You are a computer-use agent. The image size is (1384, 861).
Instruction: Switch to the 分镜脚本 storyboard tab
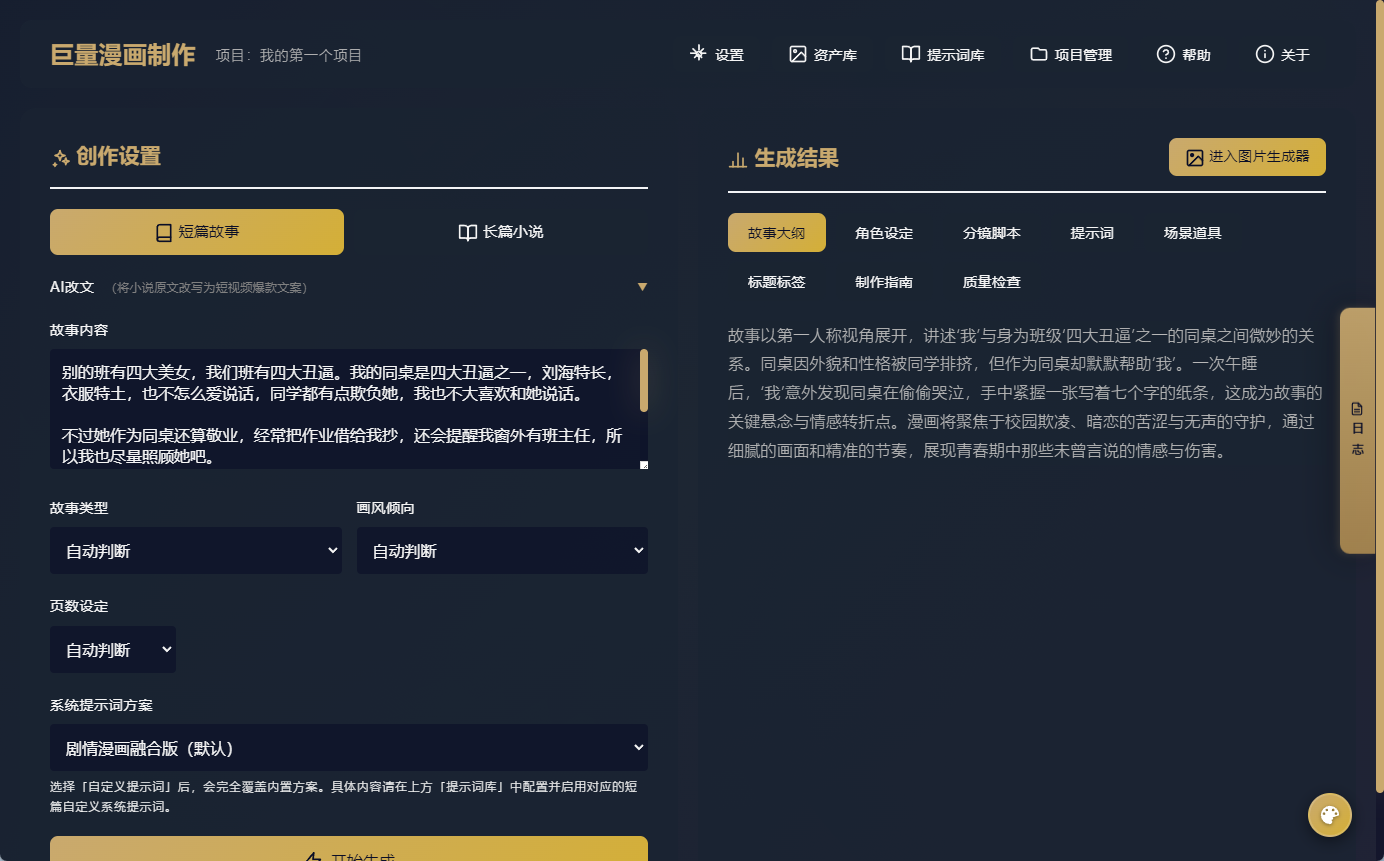point(993,232)
